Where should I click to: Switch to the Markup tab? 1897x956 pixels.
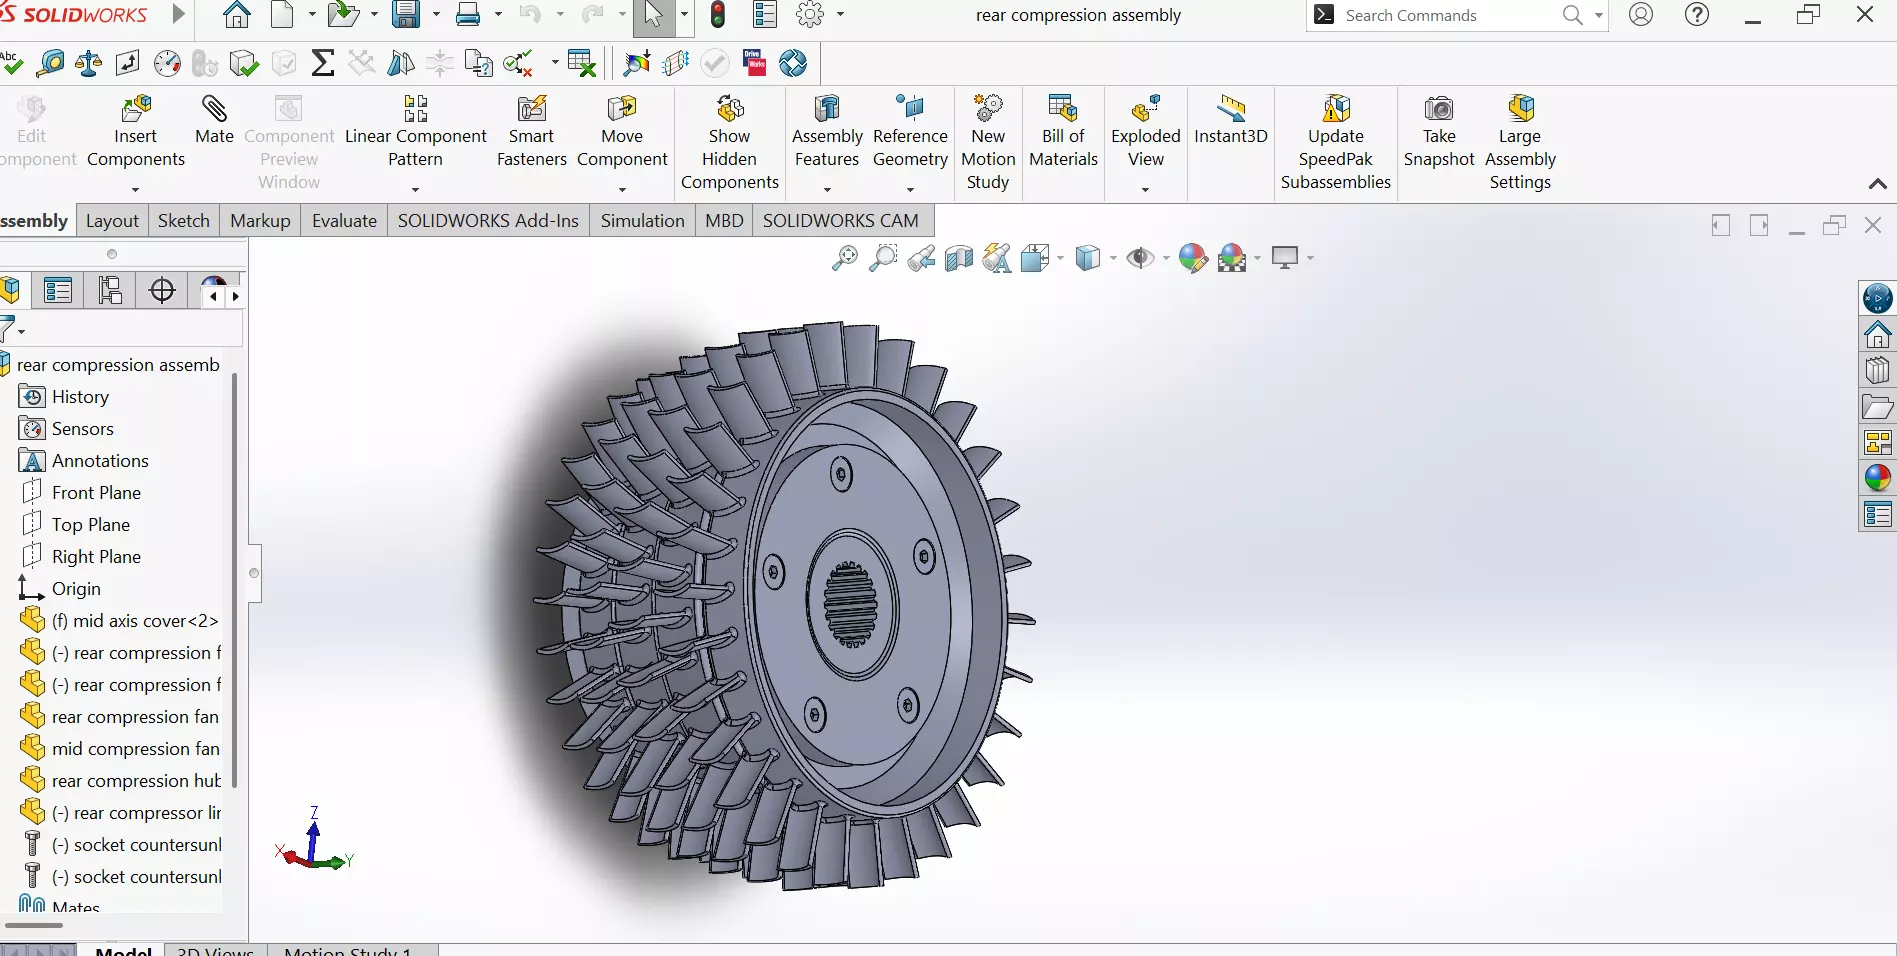[260, 221]
